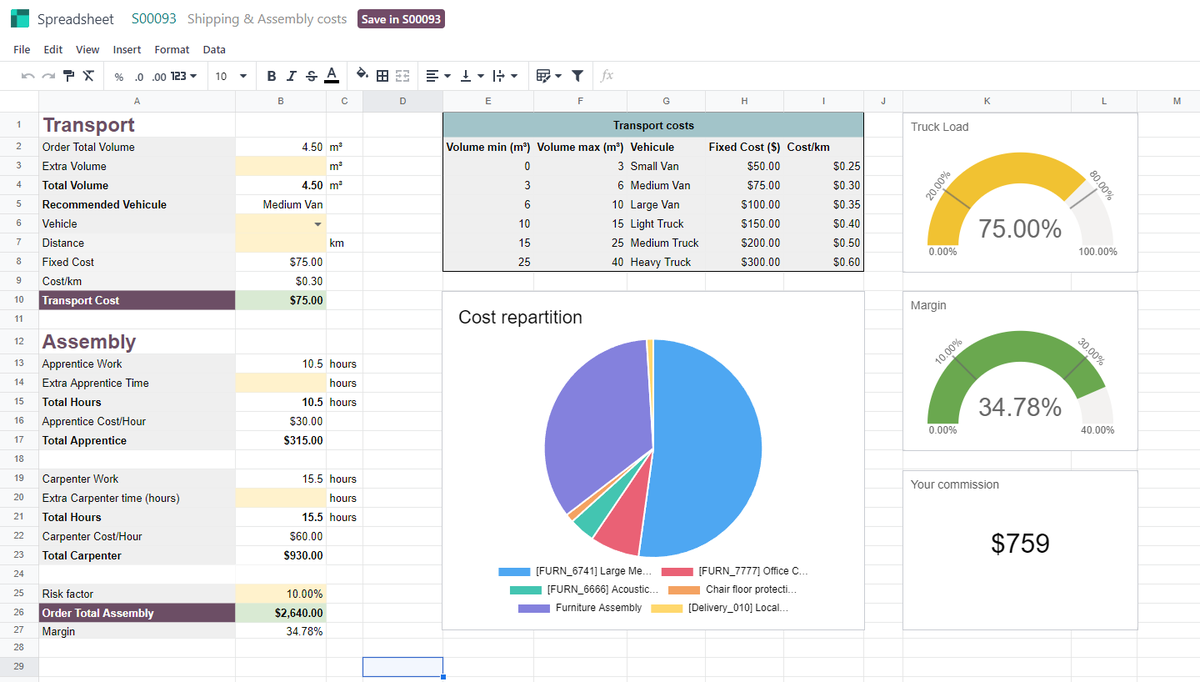Select the Extra Volume input cell
The height and width of the screenshot is (682, 1200).
pos(280,166)
